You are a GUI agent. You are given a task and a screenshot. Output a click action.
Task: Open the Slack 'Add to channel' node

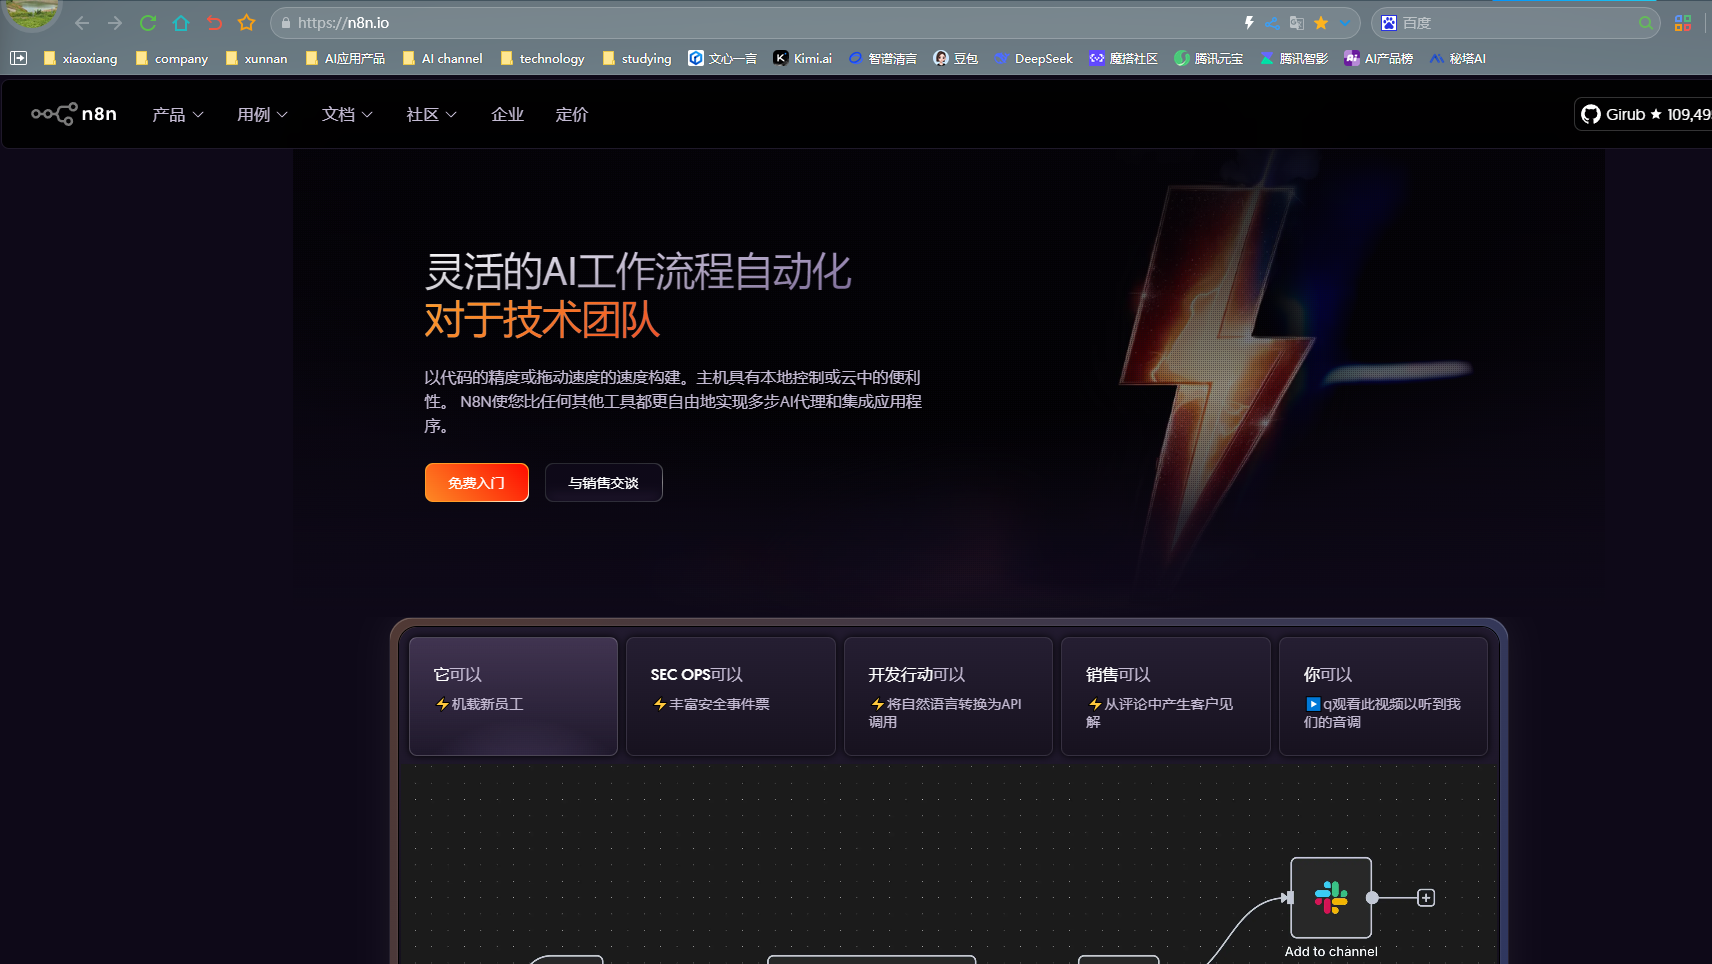(1330, 897)
